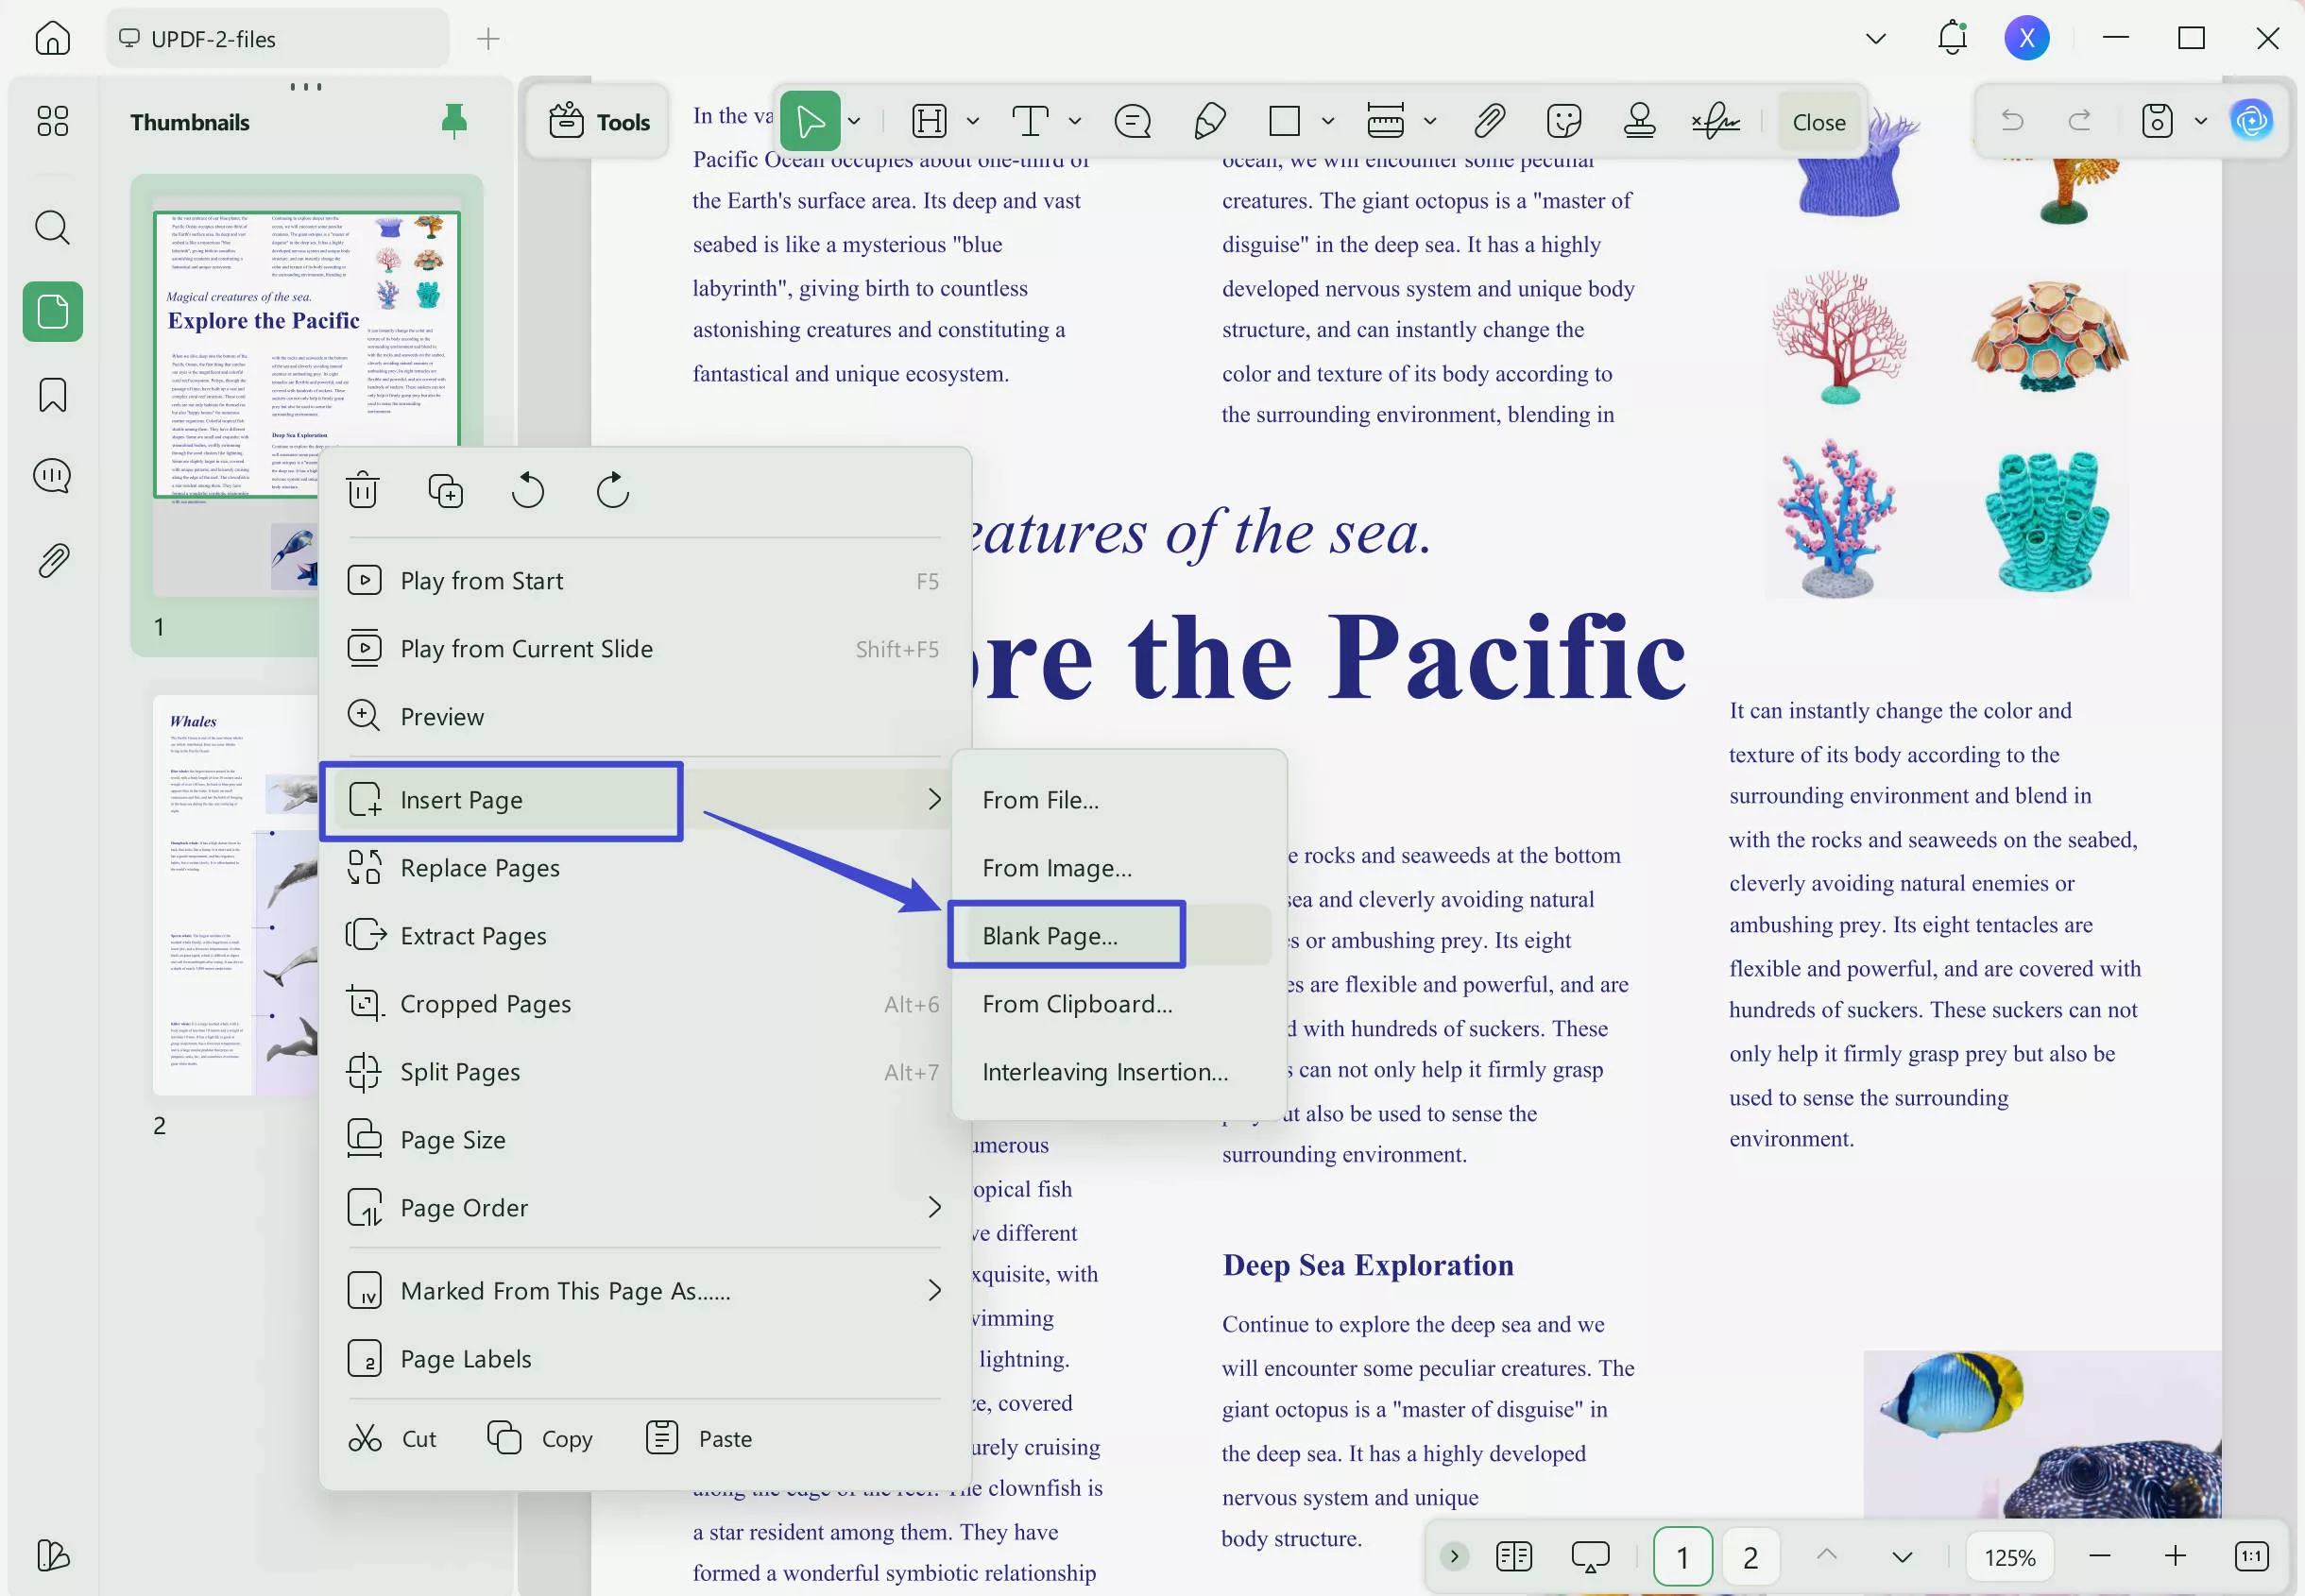The height and width of the screenshot is (1596, 2305).
Task: Click the Tools button
Action: click(x=600, y=122)
